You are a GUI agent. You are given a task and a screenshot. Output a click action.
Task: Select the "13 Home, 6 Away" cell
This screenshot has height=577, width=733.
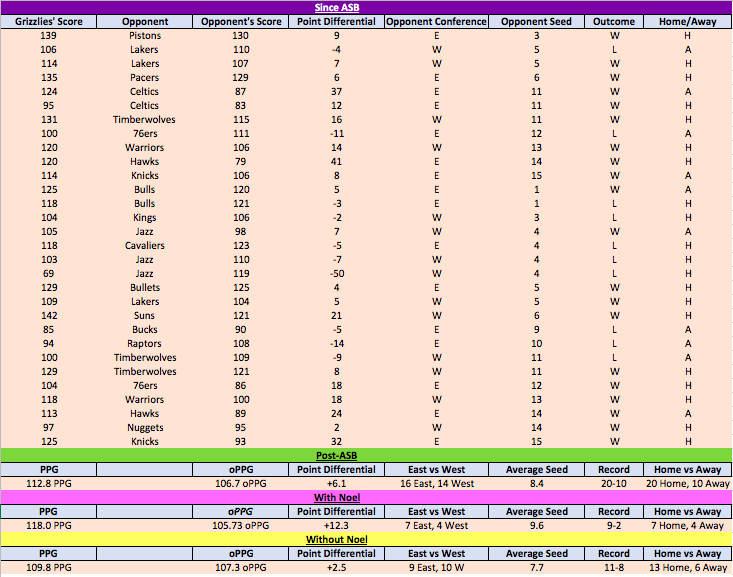tap(688, 568)
